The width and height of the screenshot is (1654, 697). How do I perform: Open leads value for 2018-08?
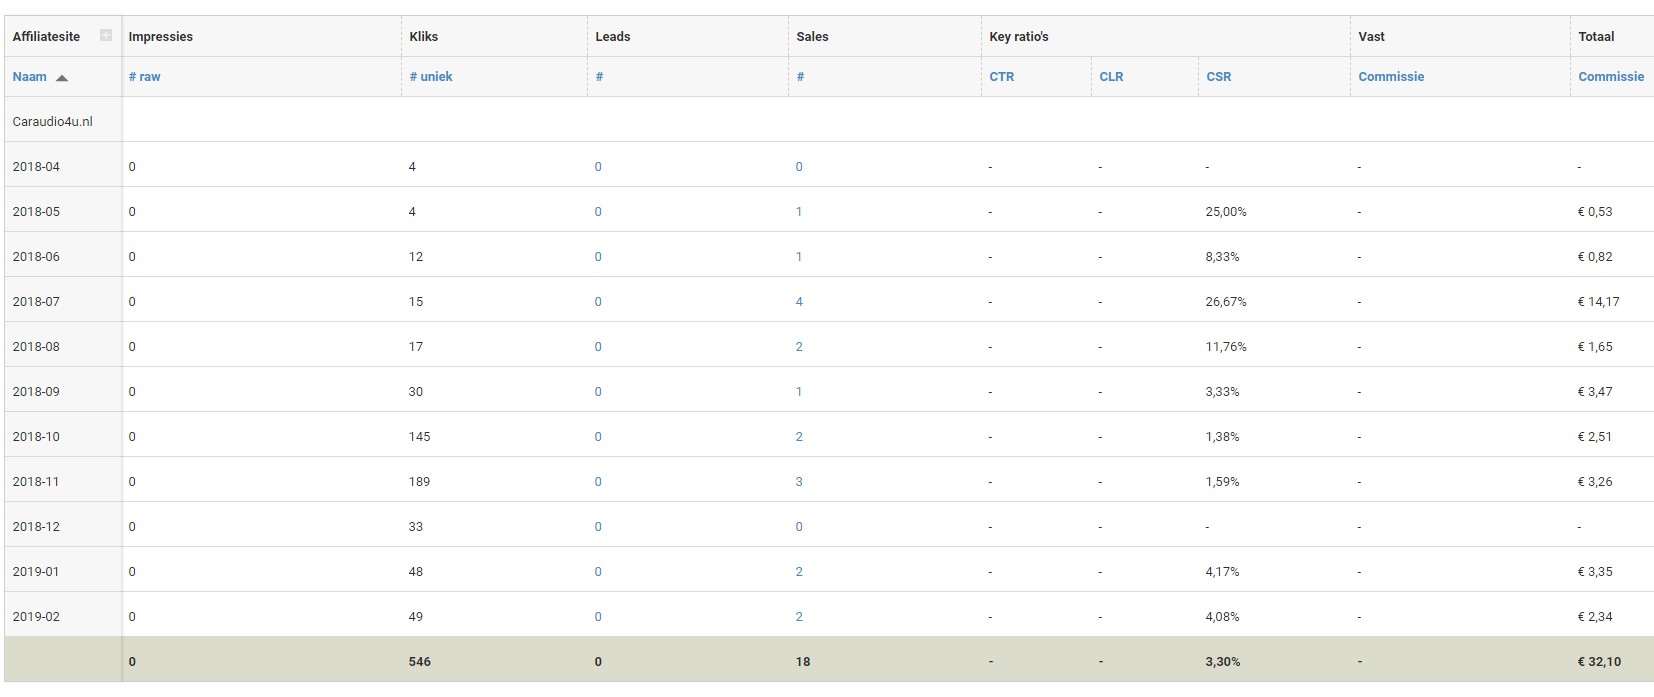598,347
